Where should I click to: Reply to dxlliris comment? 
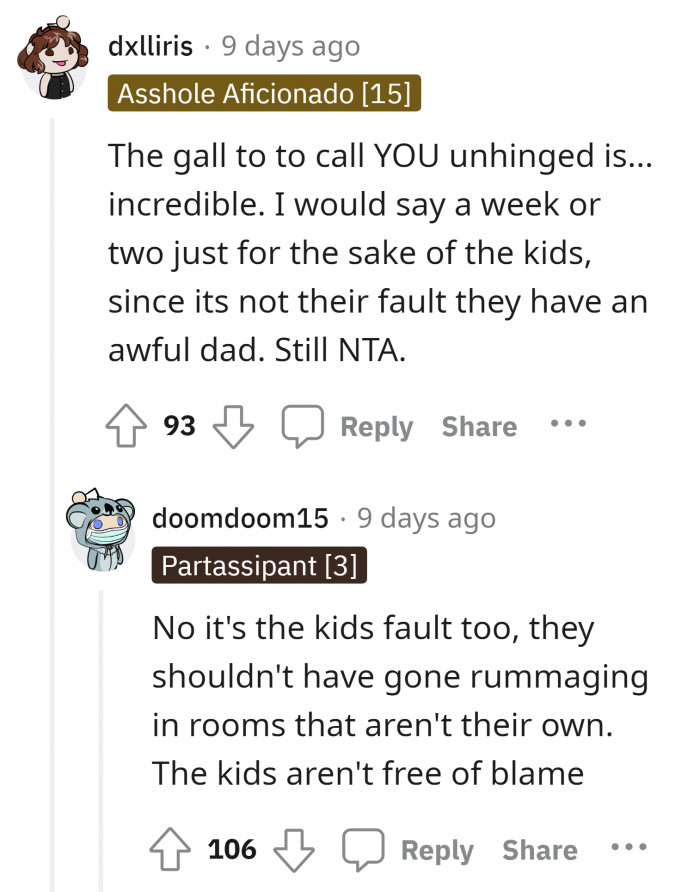(376, 426)
